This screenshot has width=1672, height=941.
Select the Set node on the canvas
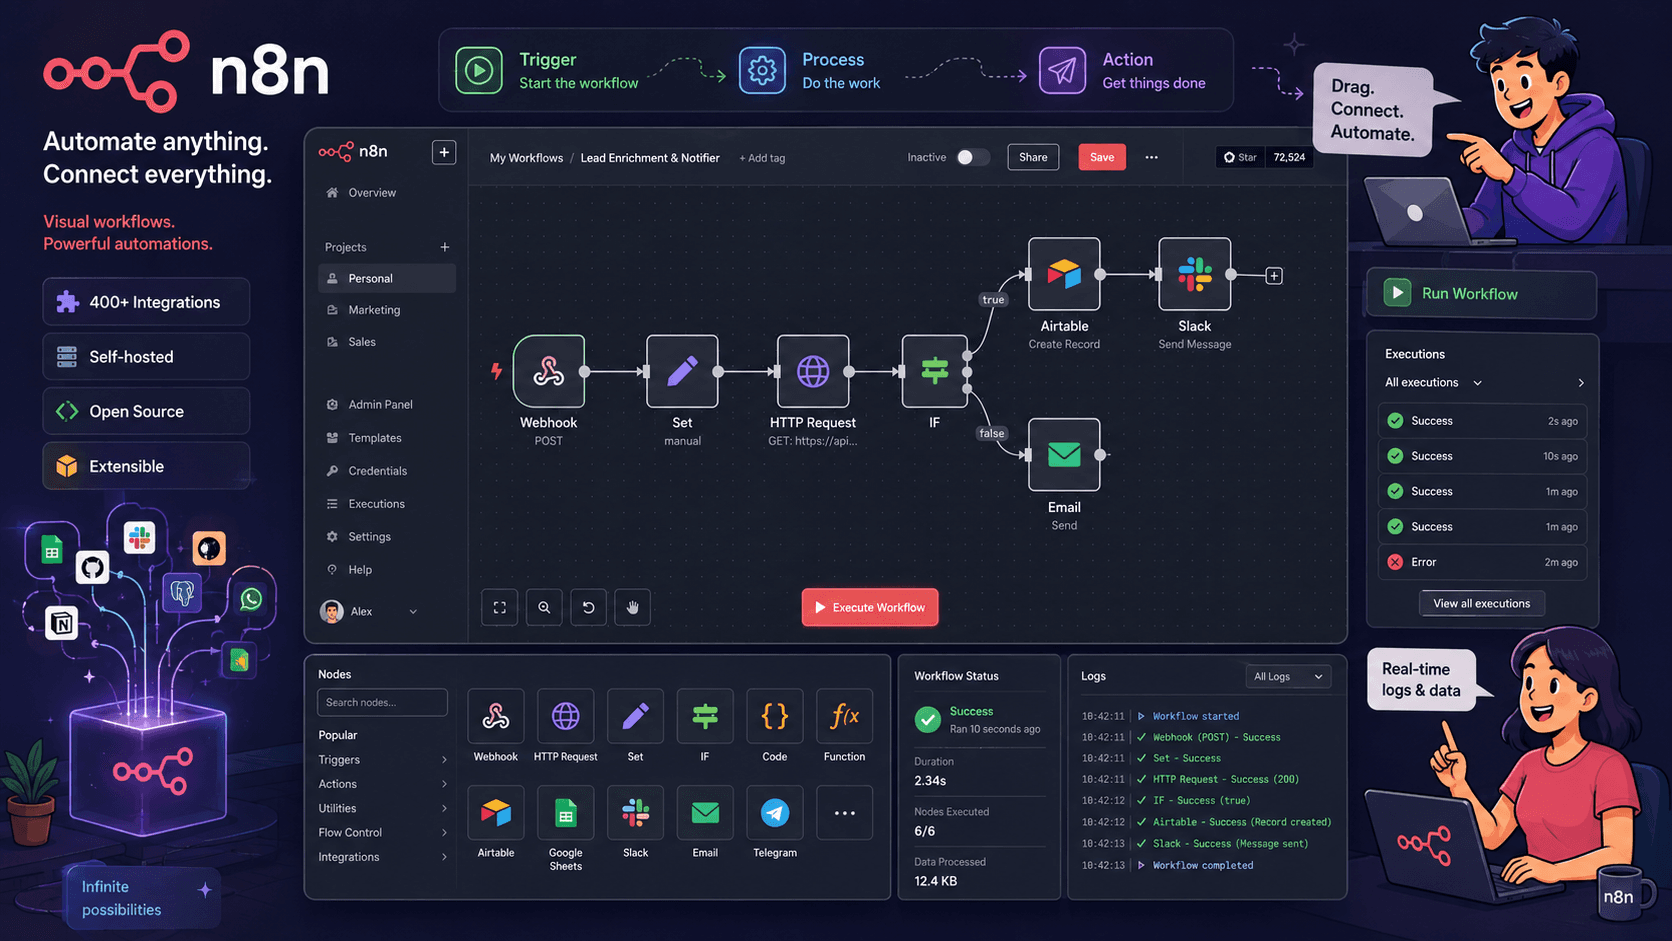(682, 371)
